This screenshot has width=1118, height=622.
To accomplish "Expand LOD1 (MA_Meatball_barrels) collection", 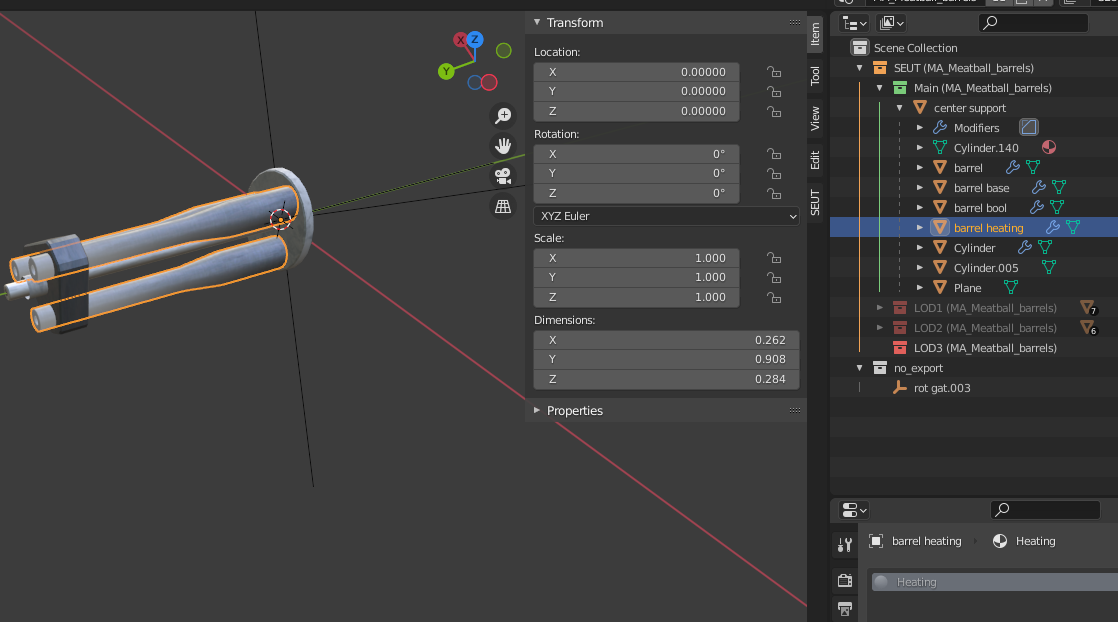I will 880,307.
